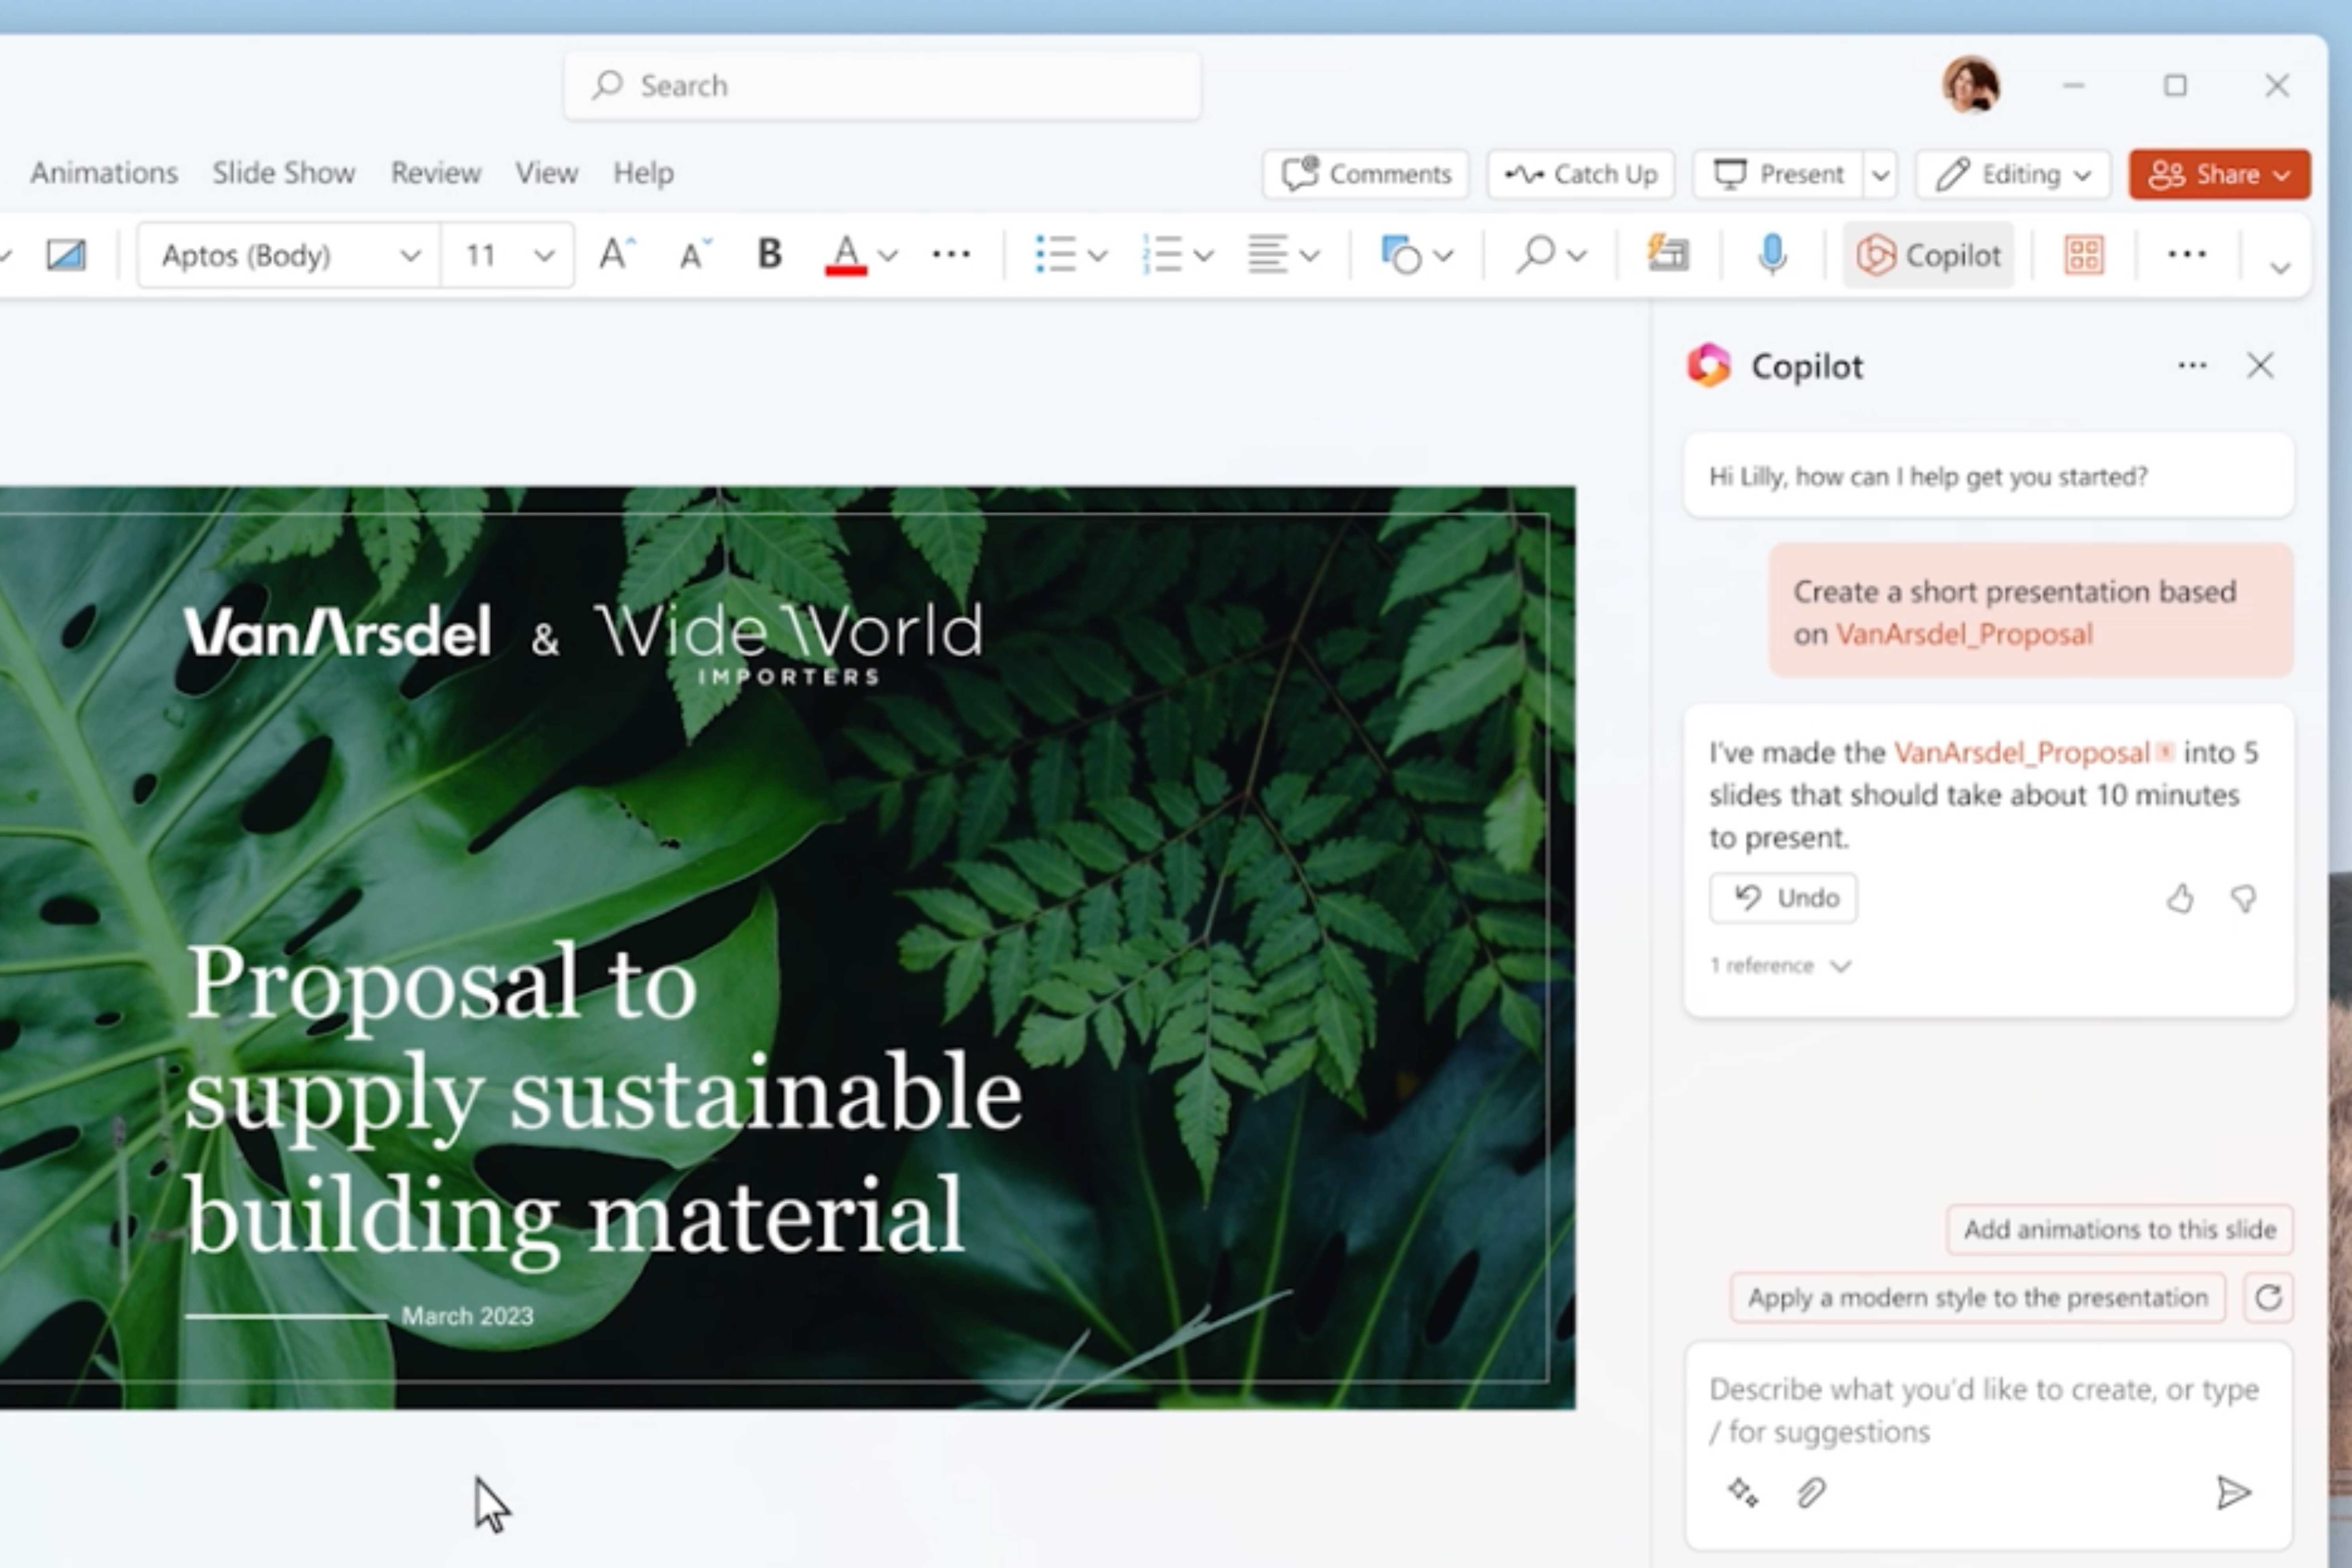Toggle the Copilot ribbon button
This screenshot has height=1568, width=2352.
coord(1928,255)
